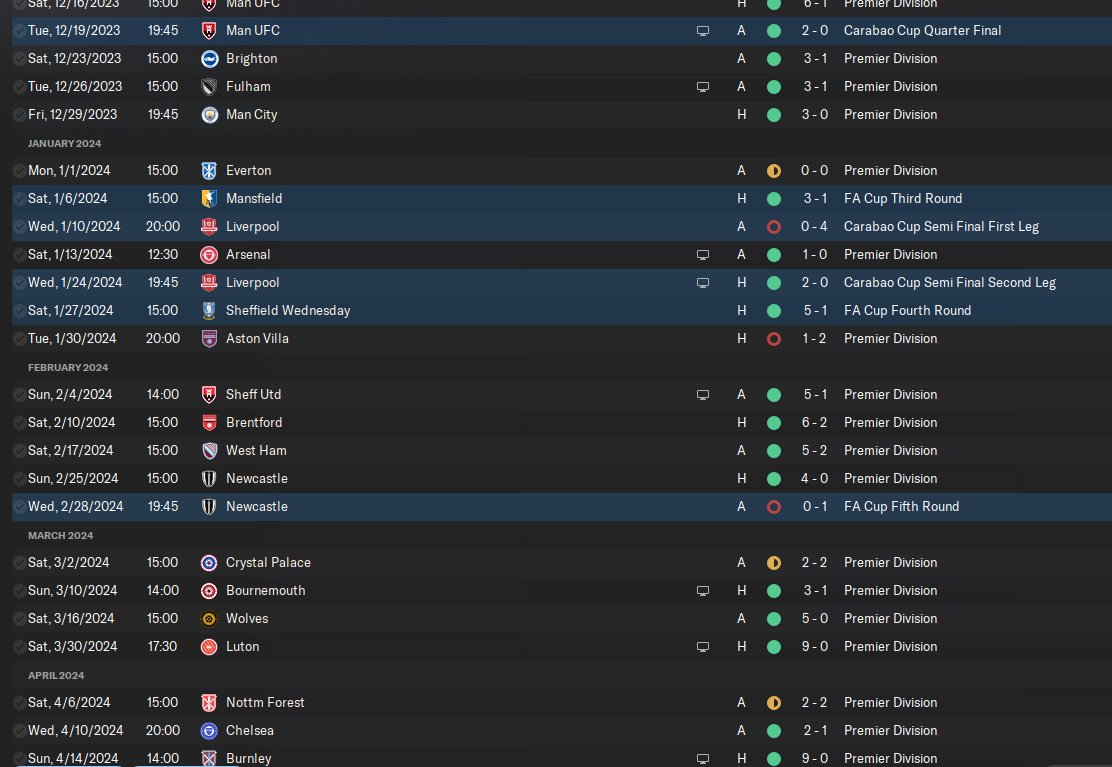Click the Mansfield club badge

[209, 198]
